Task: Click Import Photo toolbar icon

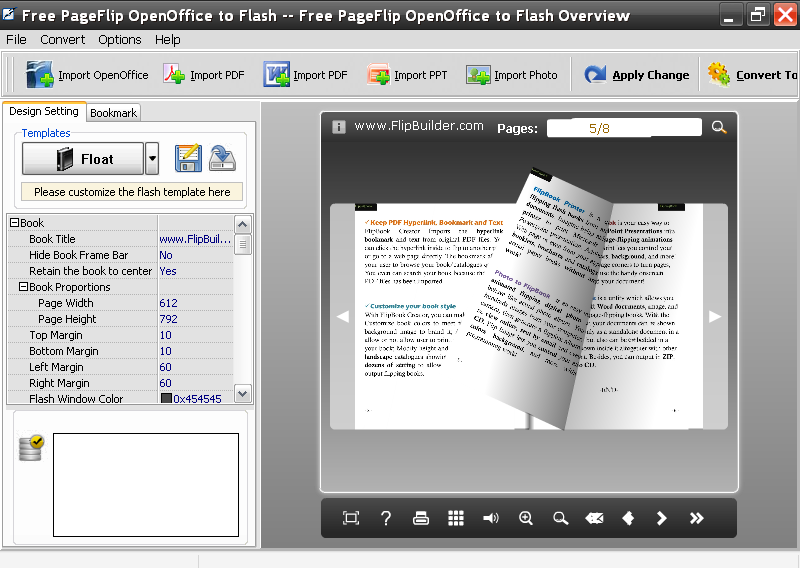Action: [x=478, y=76]
